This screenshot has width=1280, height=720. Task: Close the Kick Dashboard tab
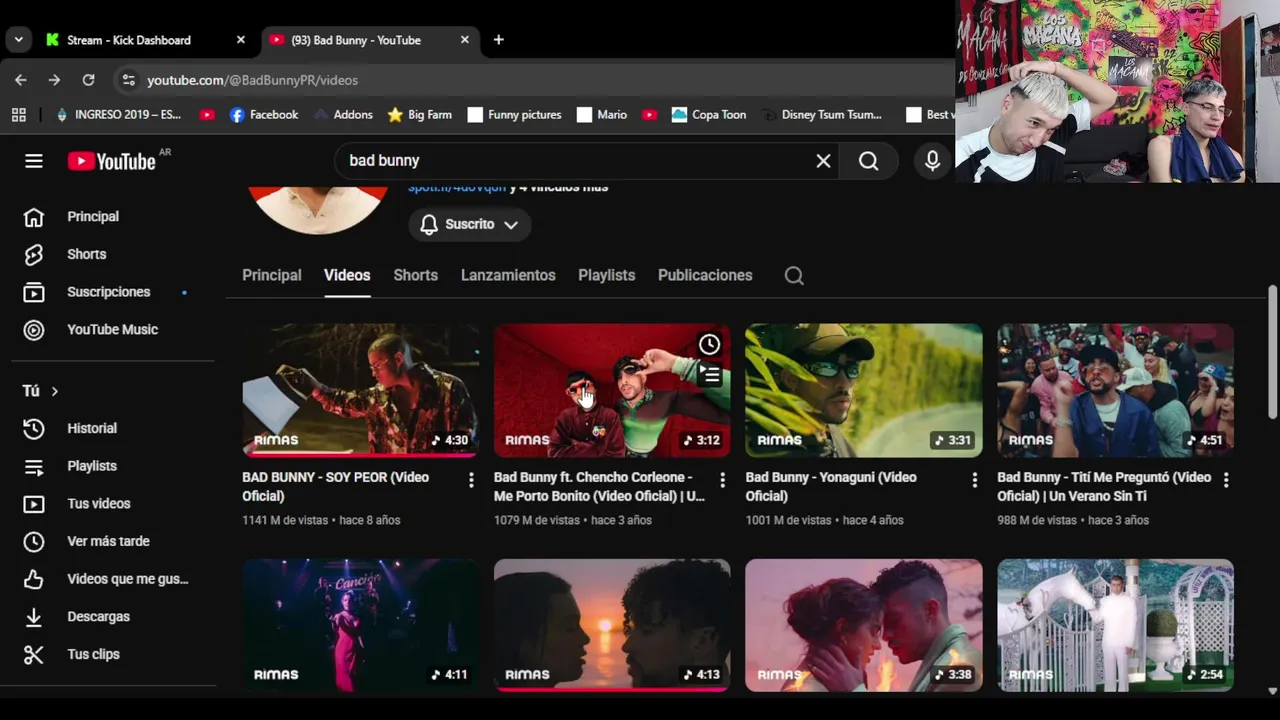coord(240,40)
